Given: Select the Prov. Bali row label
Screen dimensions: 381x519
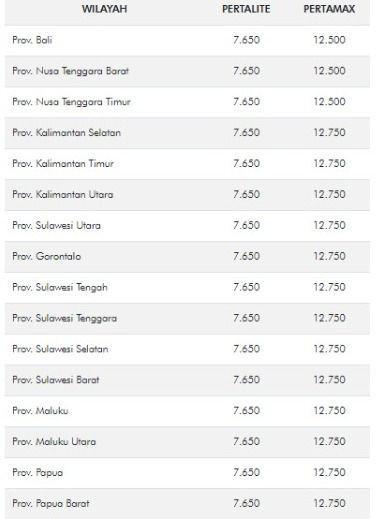Looking at the screenshot, I should 32,40.
